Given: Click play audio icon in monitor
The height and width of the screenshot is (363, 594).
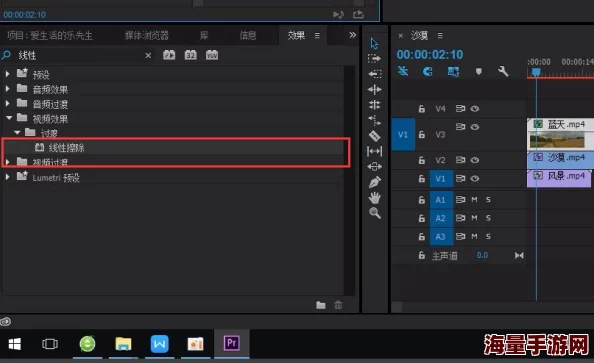Looking at the screenshot, I should [x=338, y=14].
